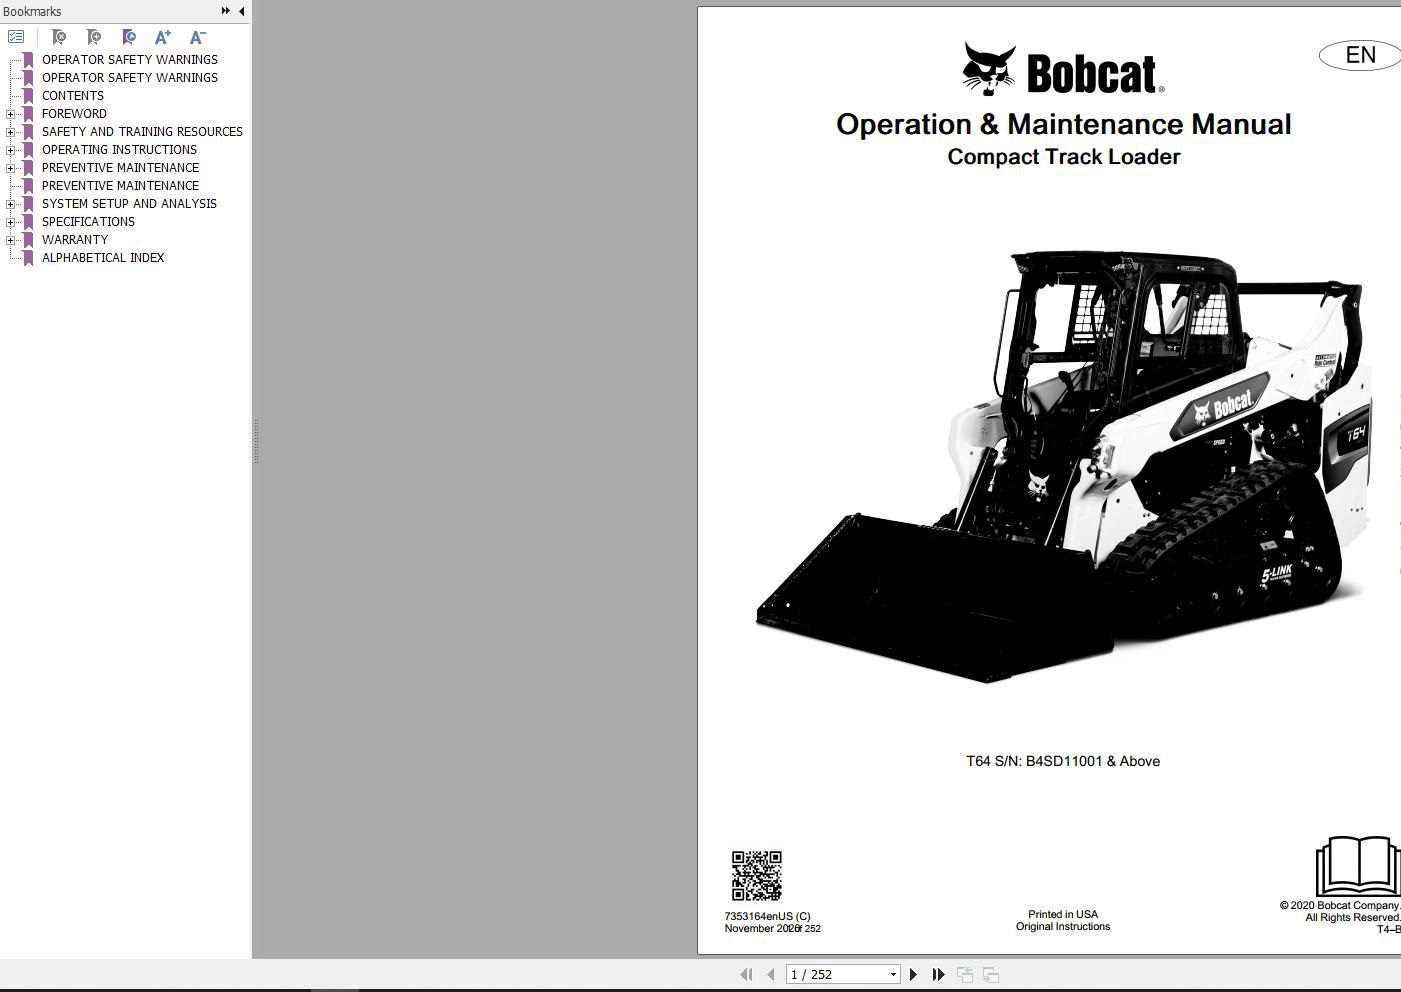The image size is (1401, 992).
Task: Select the WARRANTY bookmark
Action: pos(75,239)
